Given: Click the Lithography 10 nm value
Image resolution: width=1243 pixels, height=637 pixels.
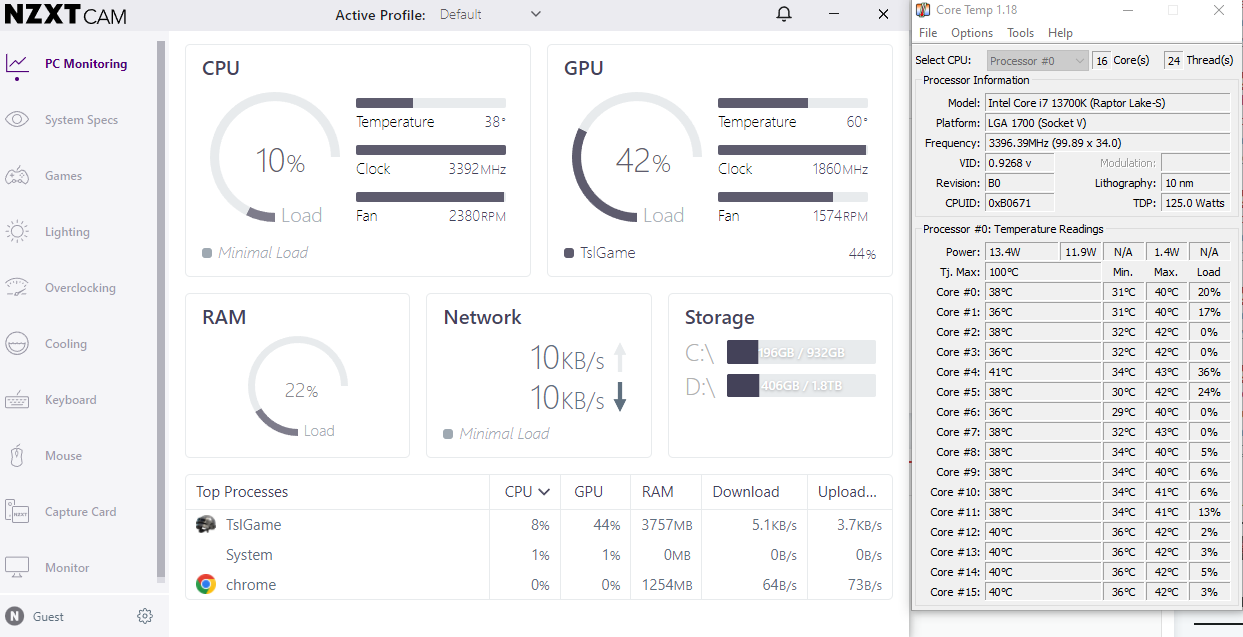Looking at the screenshot, I should coord(1195,183).
